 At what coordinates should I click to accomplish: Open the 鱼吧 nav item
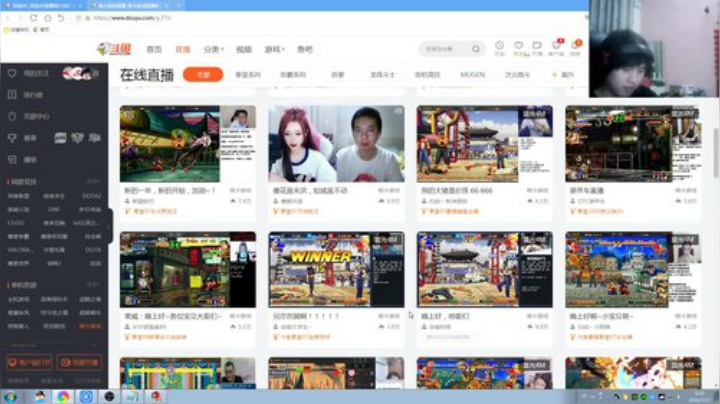click(x=305, y=49)
